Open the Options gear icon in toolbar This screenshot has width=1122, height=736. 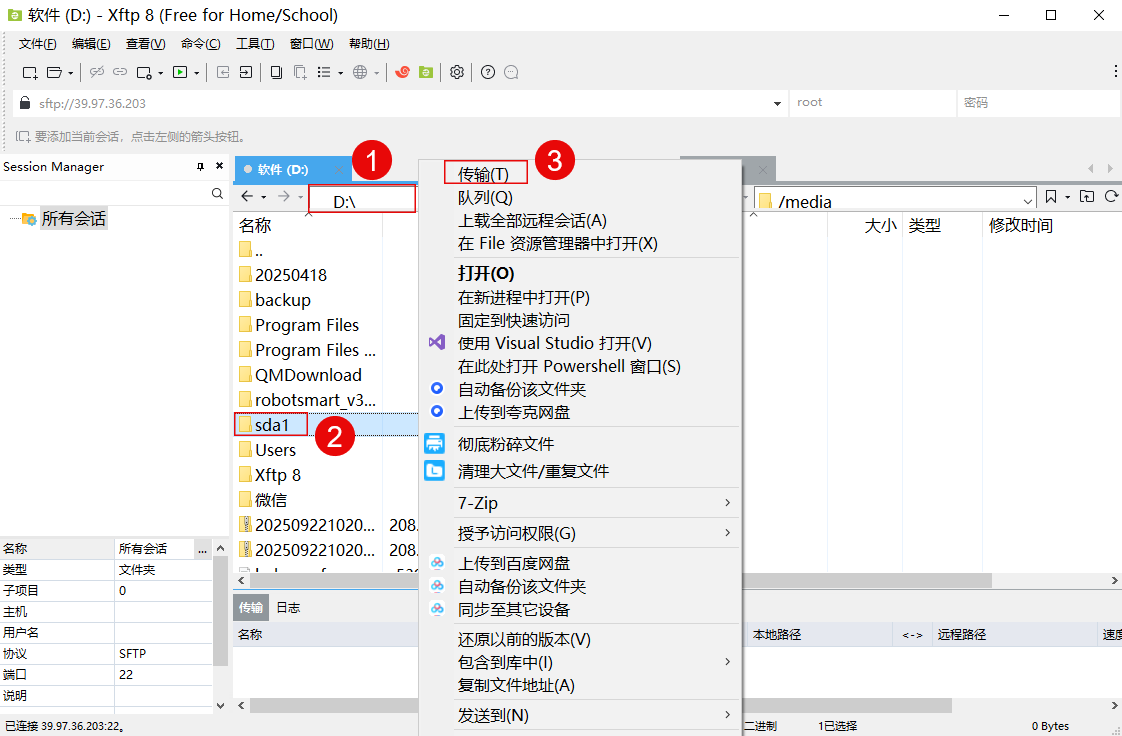(x=457, y=72)
